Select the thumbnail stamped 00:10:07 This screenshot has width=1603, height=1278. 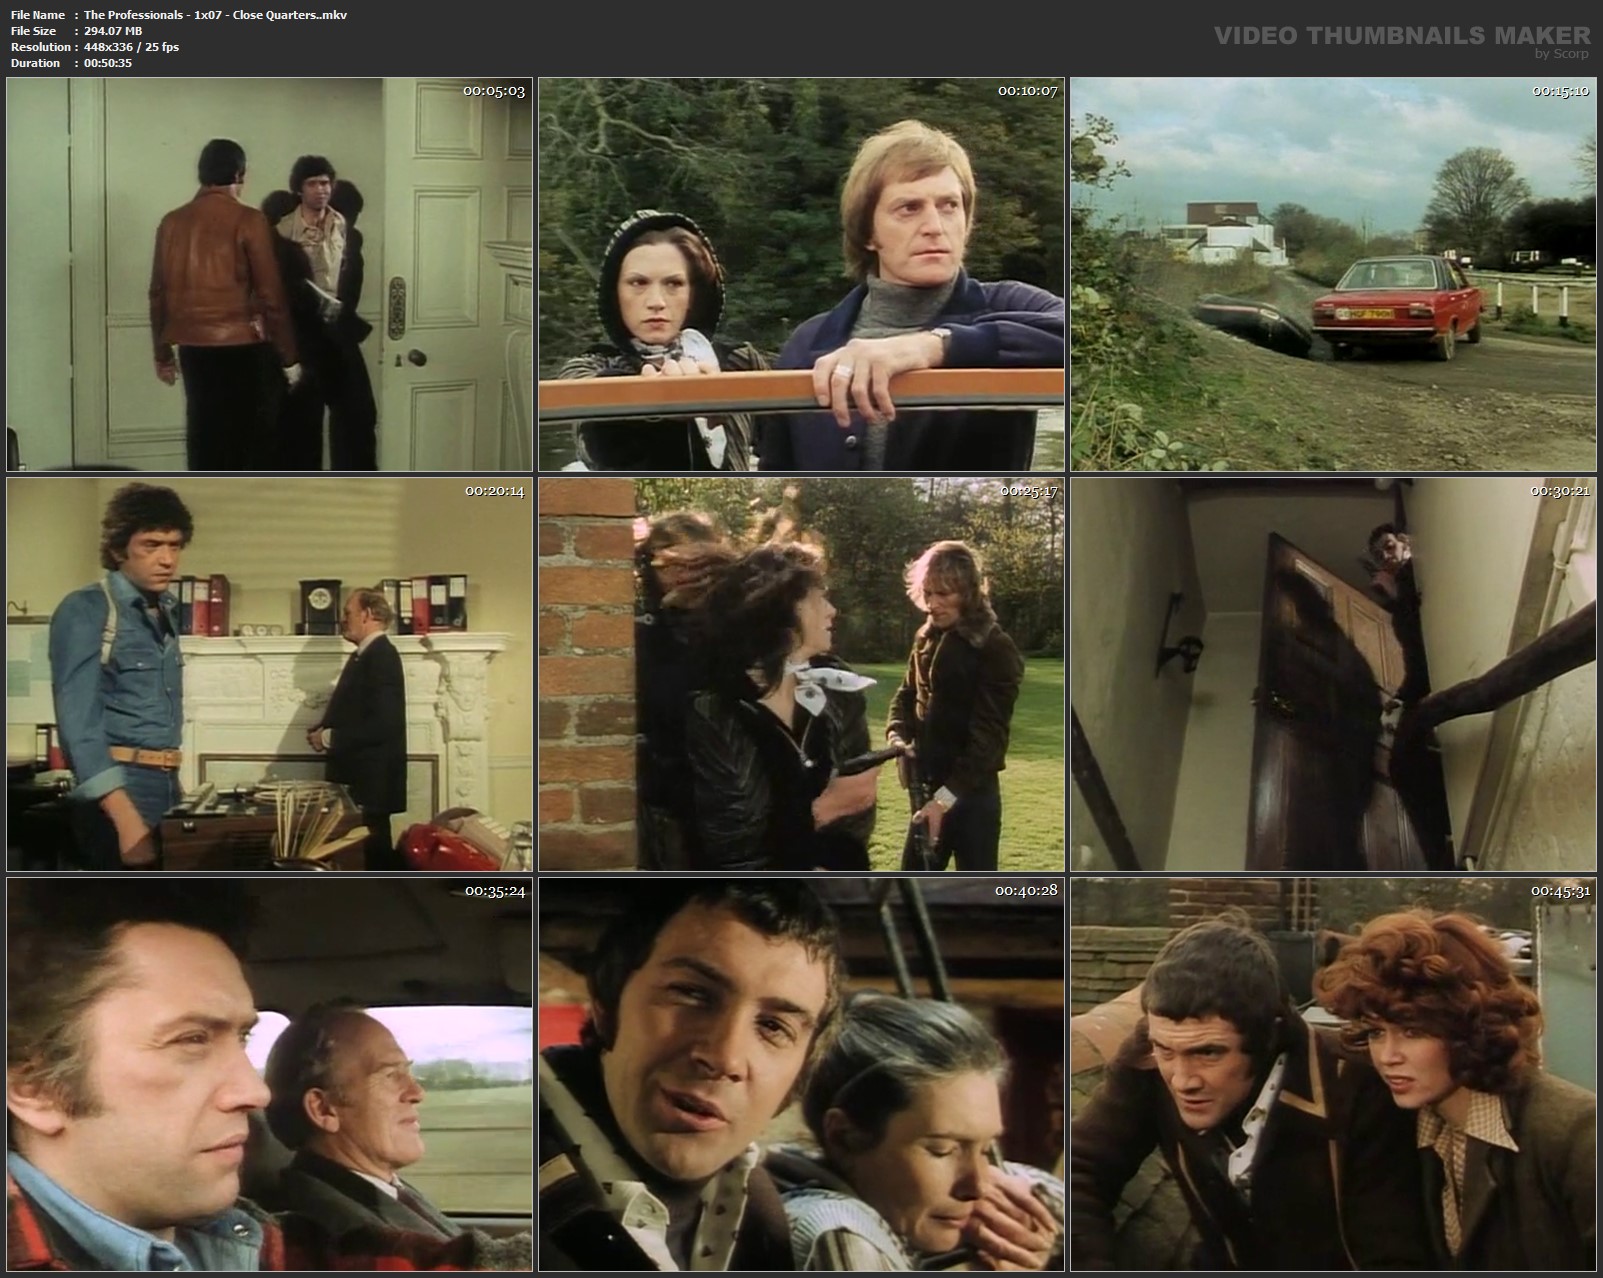(802, 274)
